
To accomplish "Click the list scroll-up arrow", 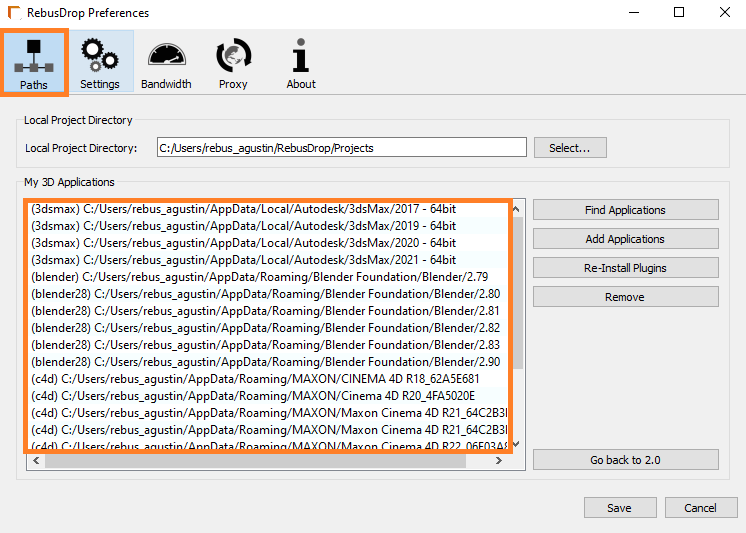I will (516, 209).
